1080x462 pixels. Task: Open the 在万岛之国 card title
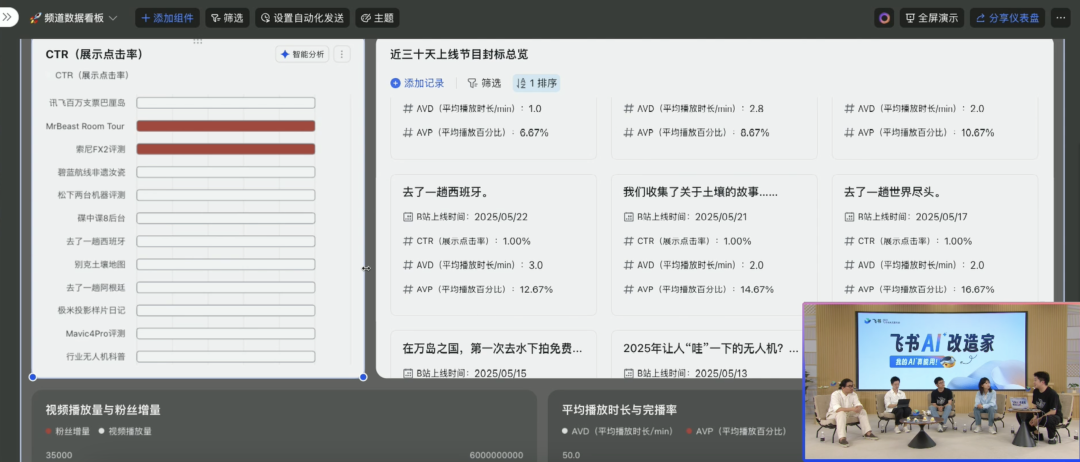pos(492,348)
